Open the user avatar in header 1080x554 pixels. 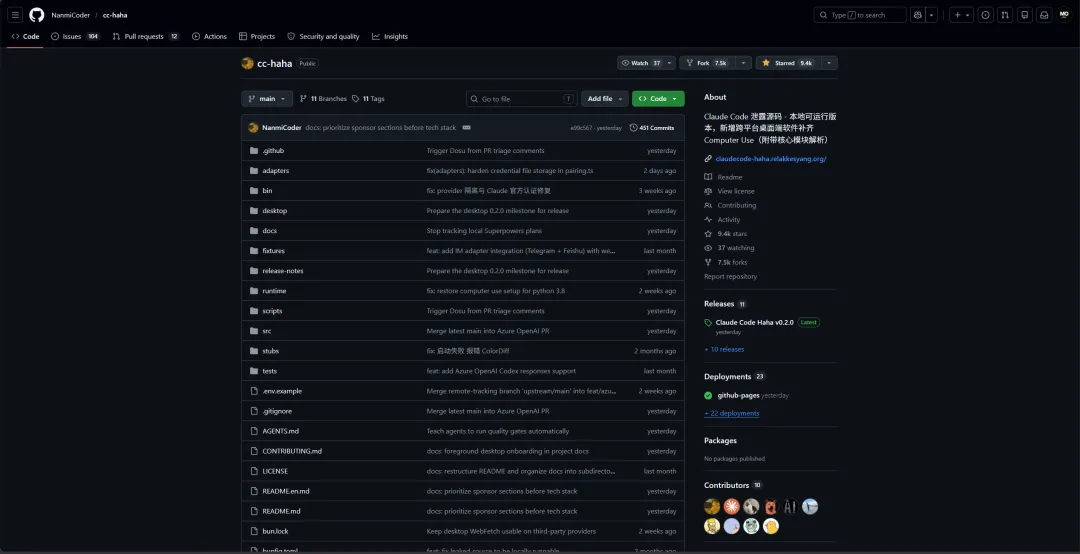pyautogui.click(x=1064, y=15)
